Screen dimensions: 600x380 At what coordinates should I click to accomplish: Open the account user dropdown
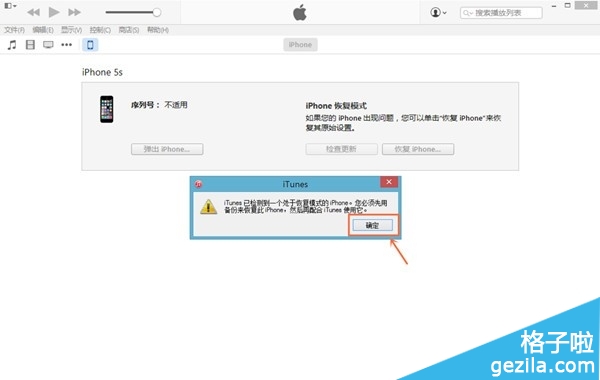[438, 12]
